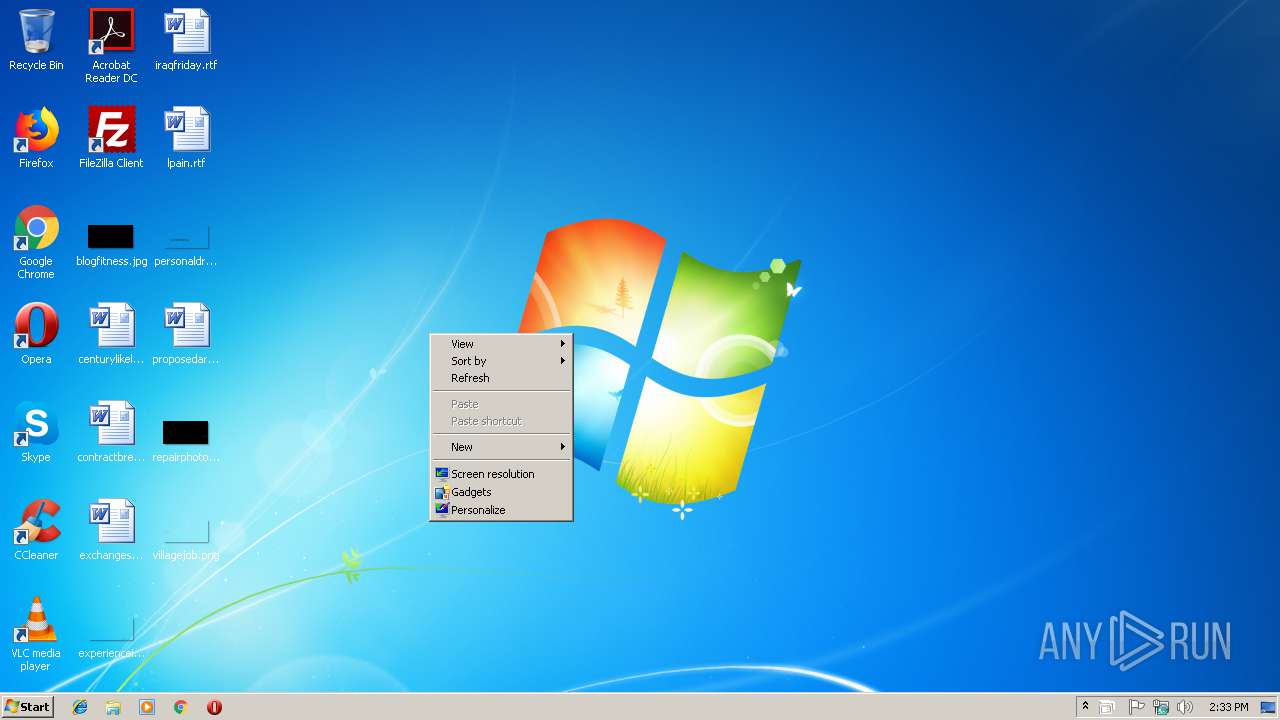This screenshot has height=720, width=1280.
Task: Open the network tray icon
Action: pos(1160,707)
